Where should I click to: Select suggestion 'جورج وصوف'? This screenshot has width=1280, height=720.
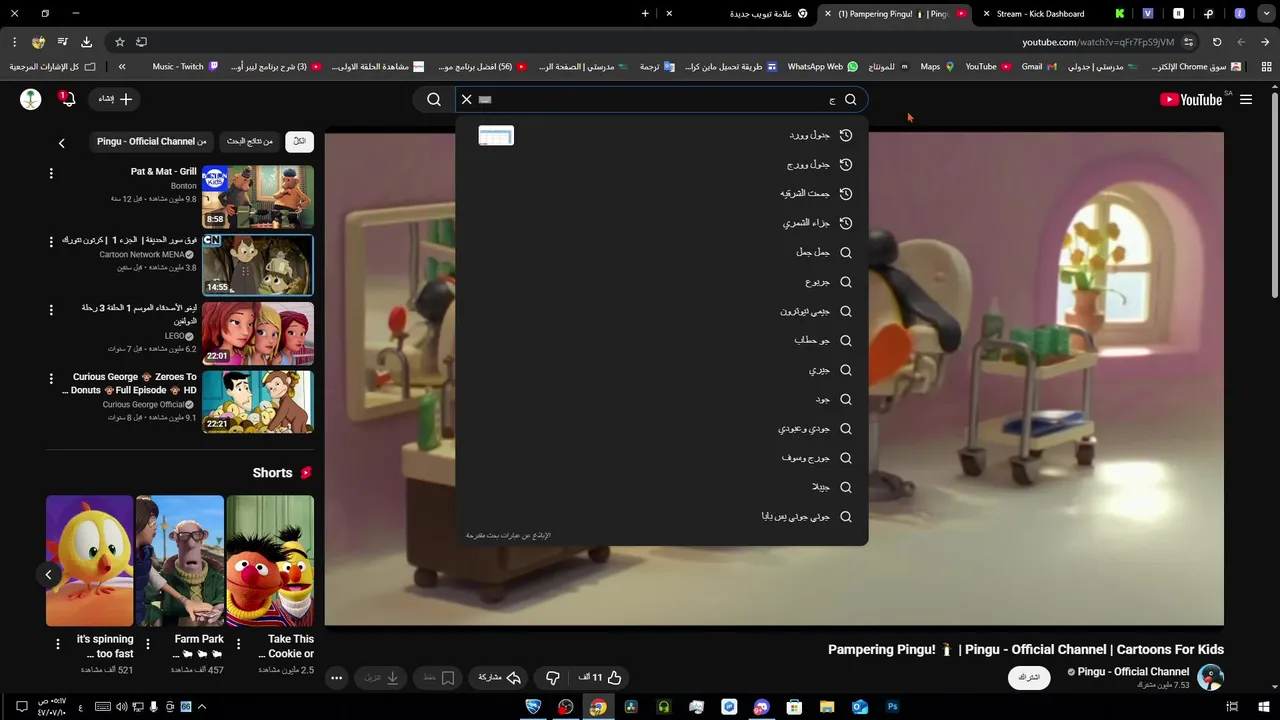click(x=662, y=458)
